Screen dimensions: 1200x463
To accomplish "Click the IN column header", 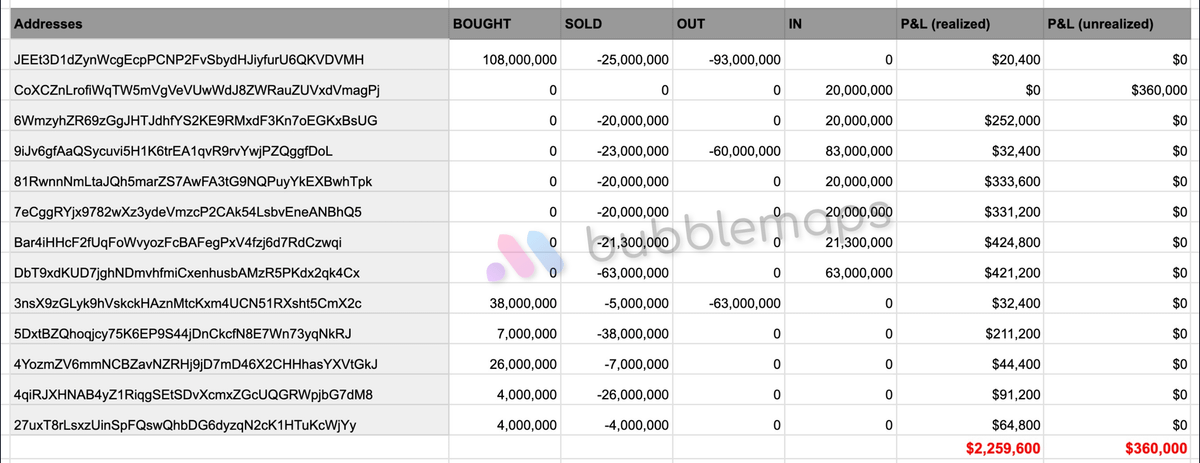I will pos(795,22).
